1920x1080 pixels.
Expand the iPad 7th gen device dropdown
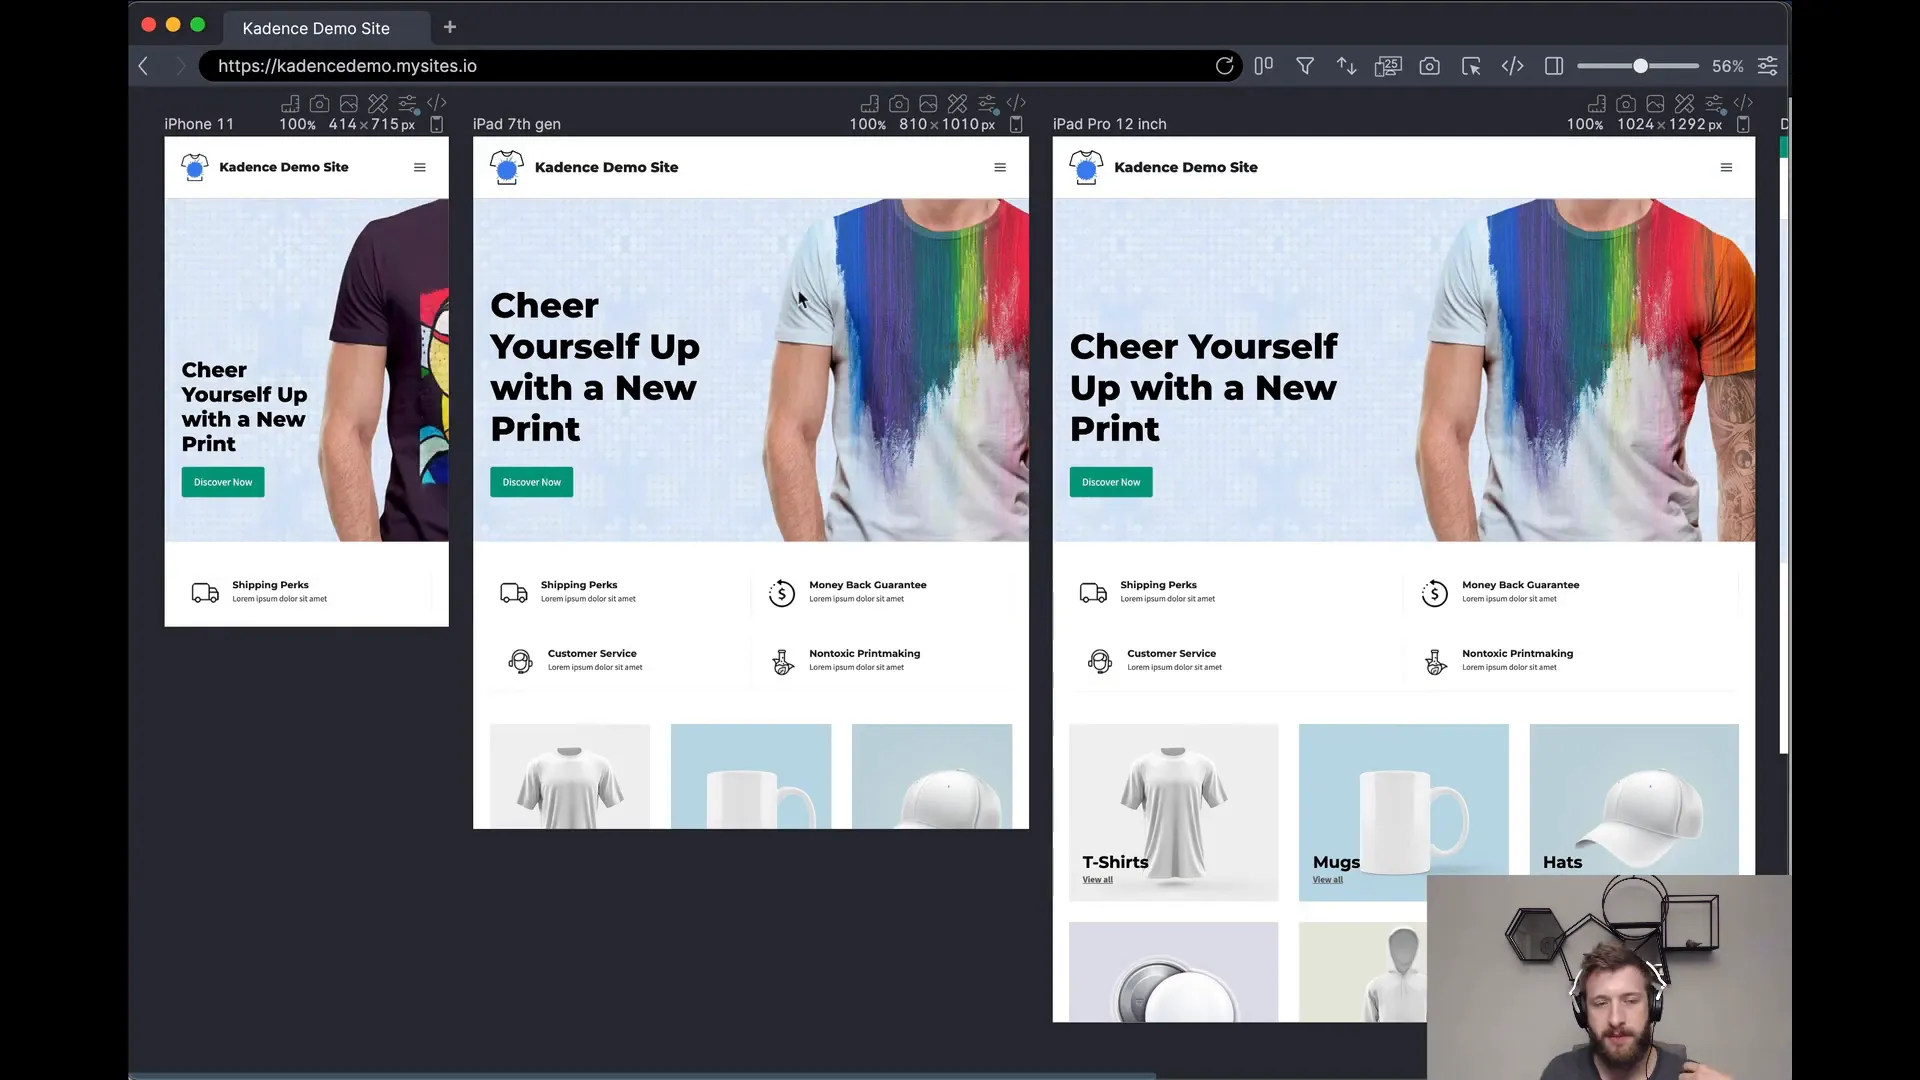pos(516,123)
